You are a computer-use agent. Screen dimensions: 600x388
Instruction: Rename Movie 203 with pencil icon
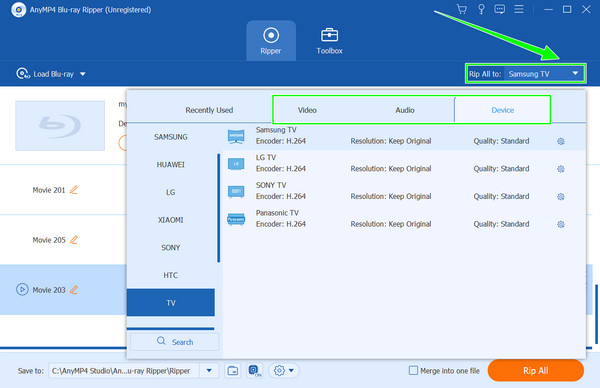pos(74,290)
